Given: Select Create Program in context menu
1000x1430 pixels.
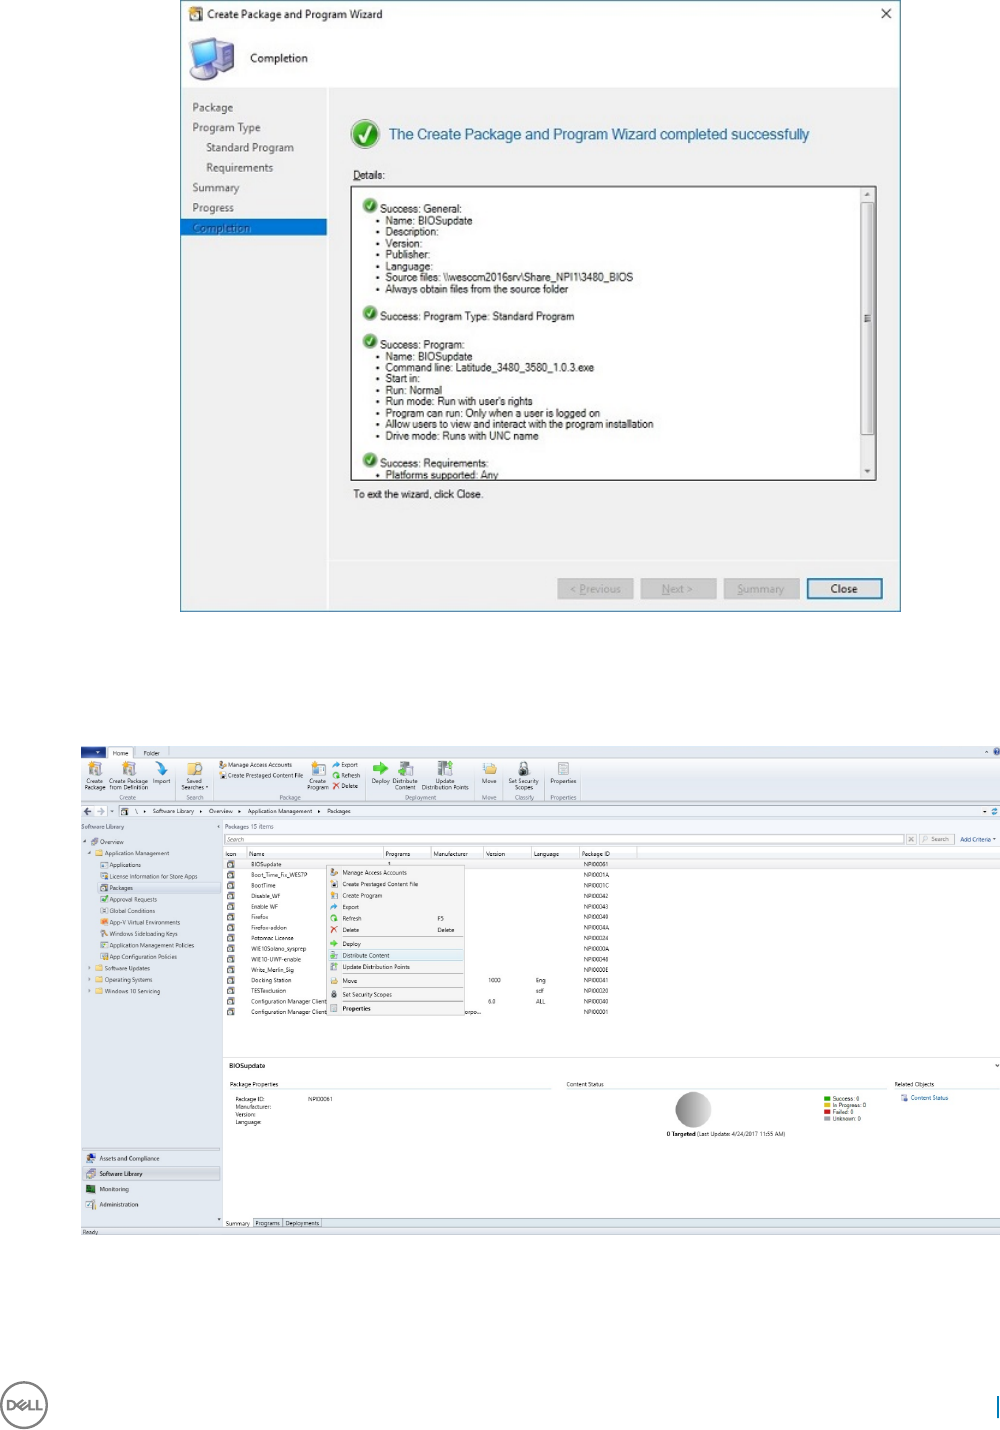Looking at the screenshot, I should coord(395,895).
